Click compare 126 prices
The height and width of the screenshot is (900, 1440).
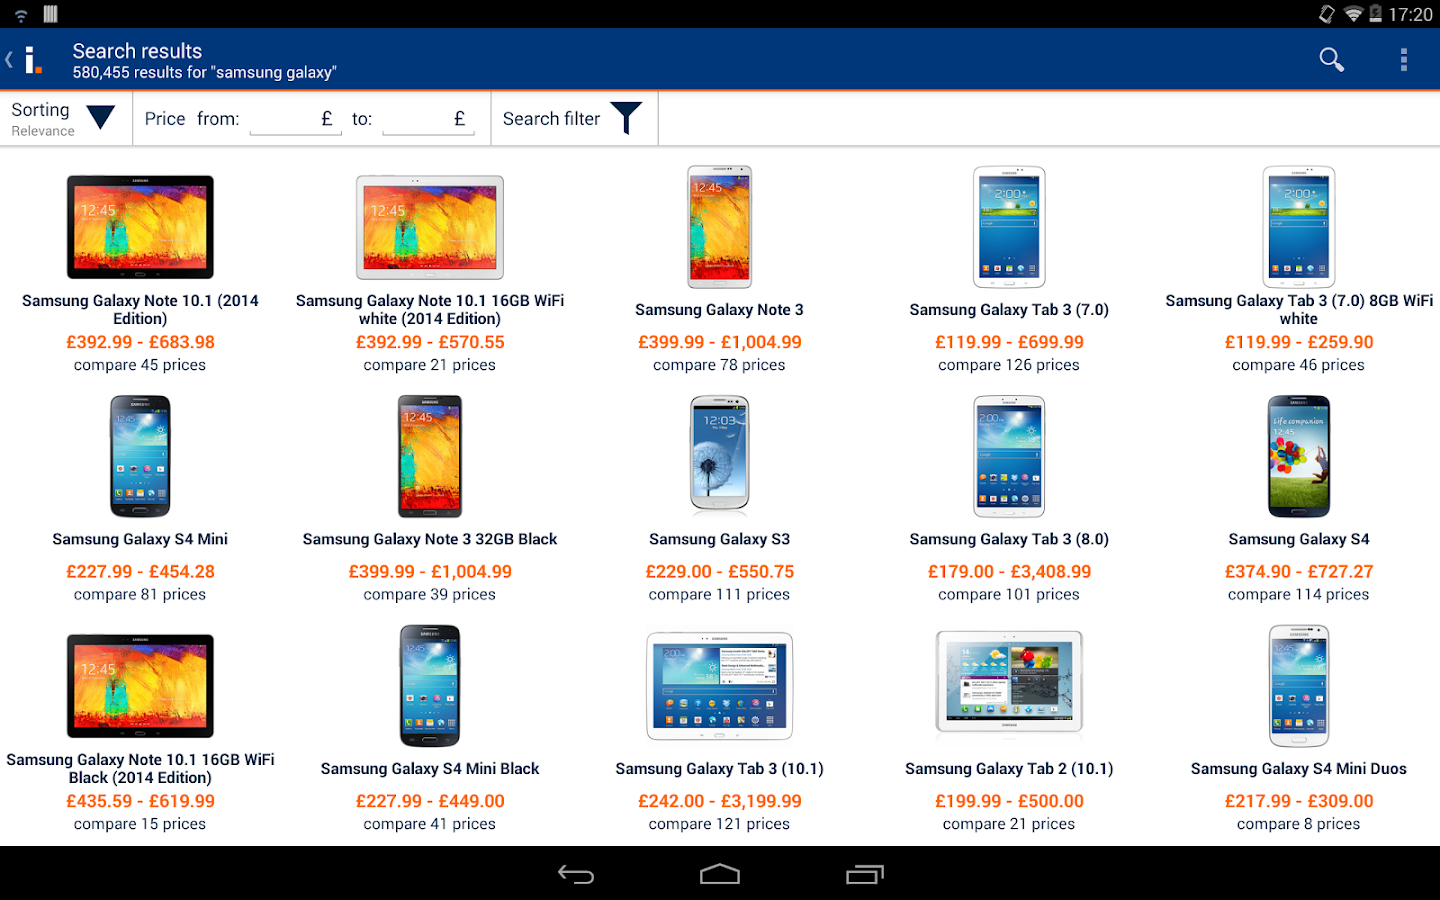1009,365
